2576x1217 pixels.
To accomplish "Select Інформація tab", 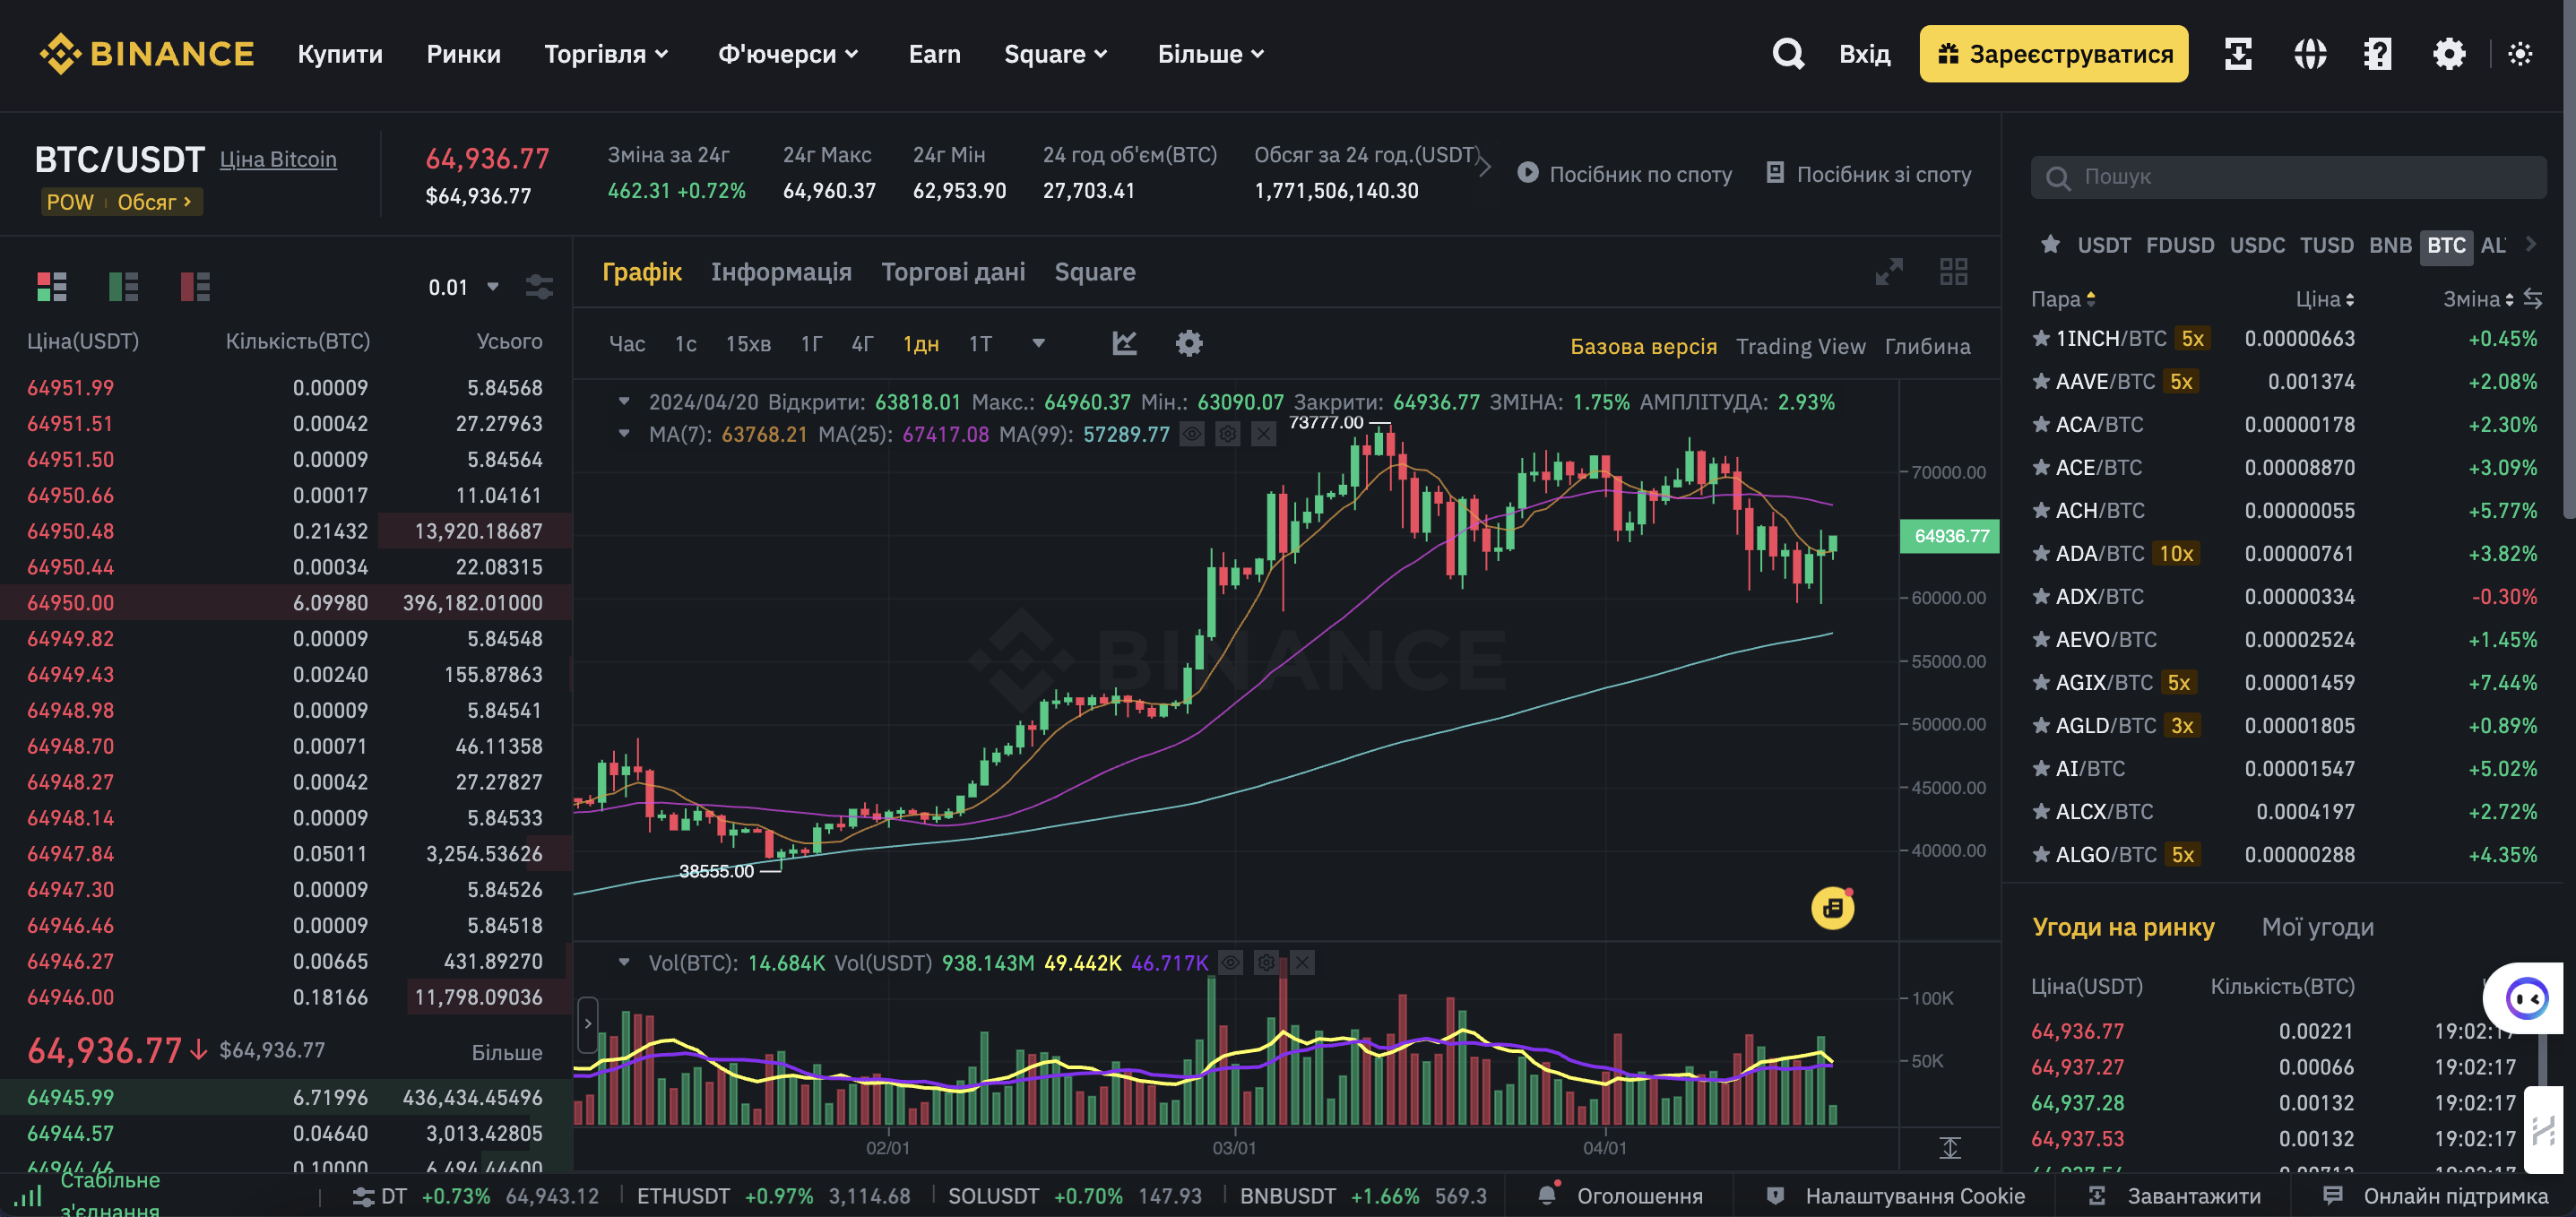I will (781, 271).
